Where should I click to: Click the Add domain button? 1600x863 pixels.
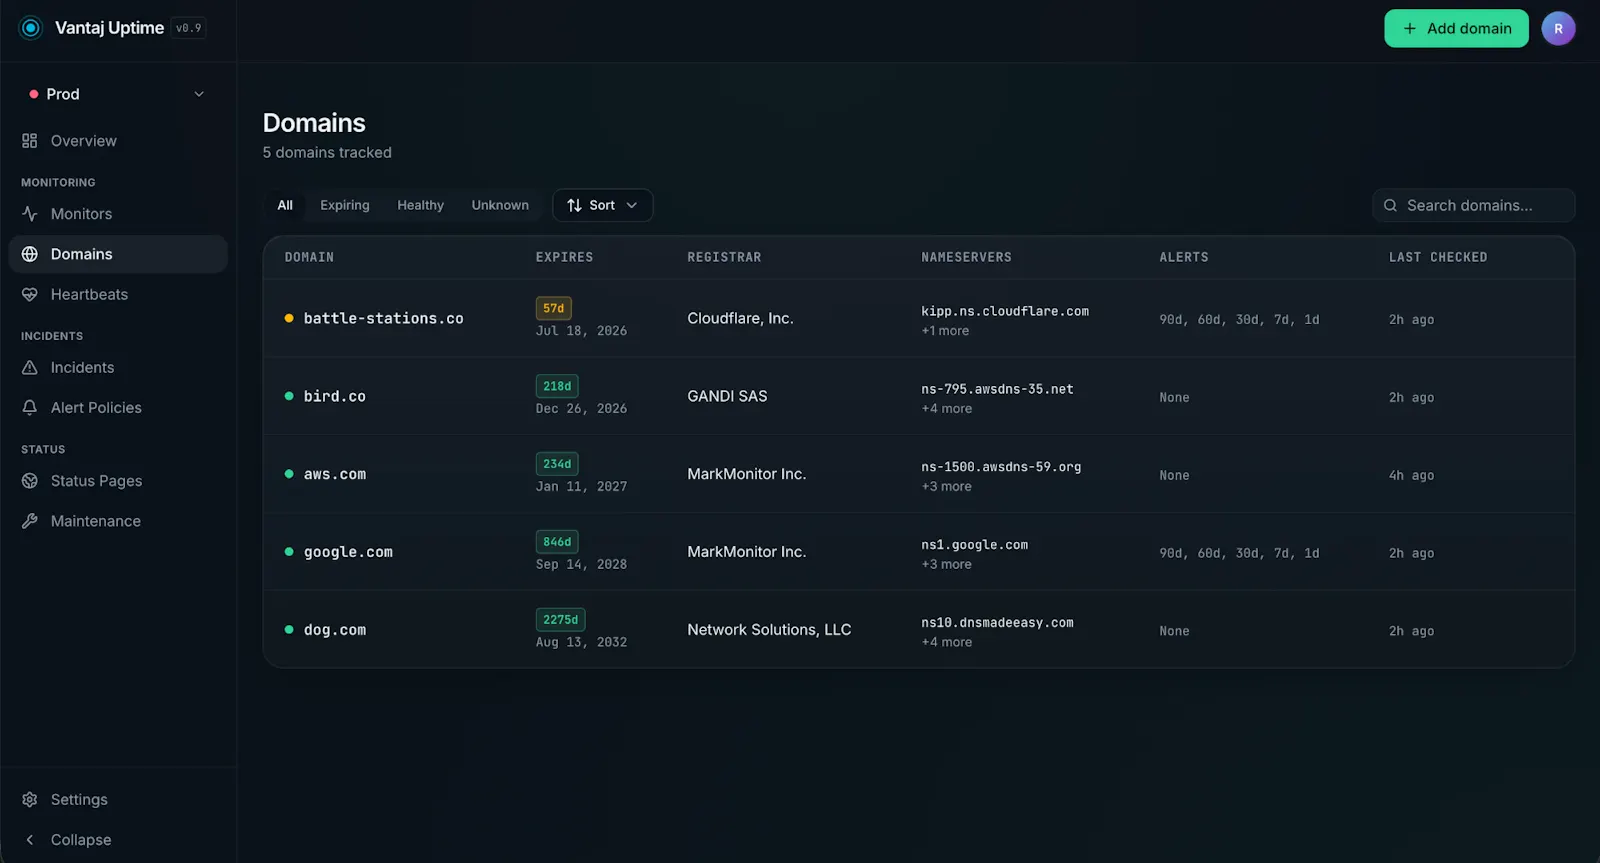tap(1456, 29)
